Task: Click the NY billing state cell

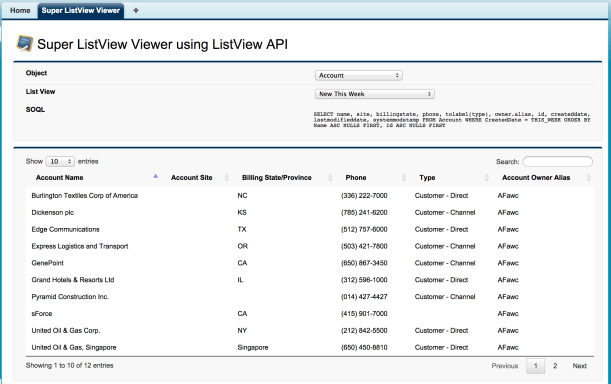Action: point(242,331)
